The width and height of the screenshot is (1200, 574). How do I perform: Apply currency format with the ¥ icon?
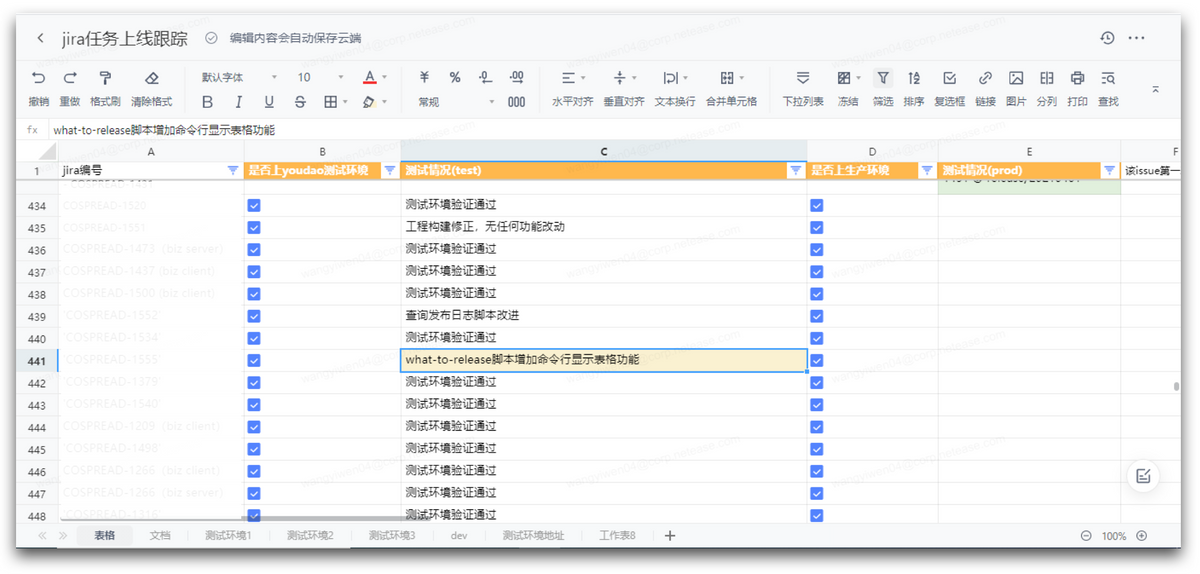point(424,77)
